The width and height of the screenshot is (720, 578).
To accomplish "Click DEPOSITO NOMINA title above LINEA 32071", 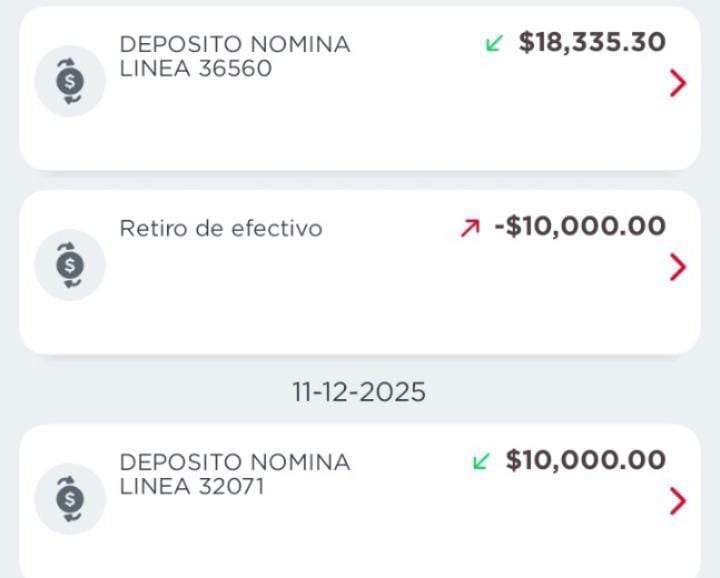I will tap(235, 463).
